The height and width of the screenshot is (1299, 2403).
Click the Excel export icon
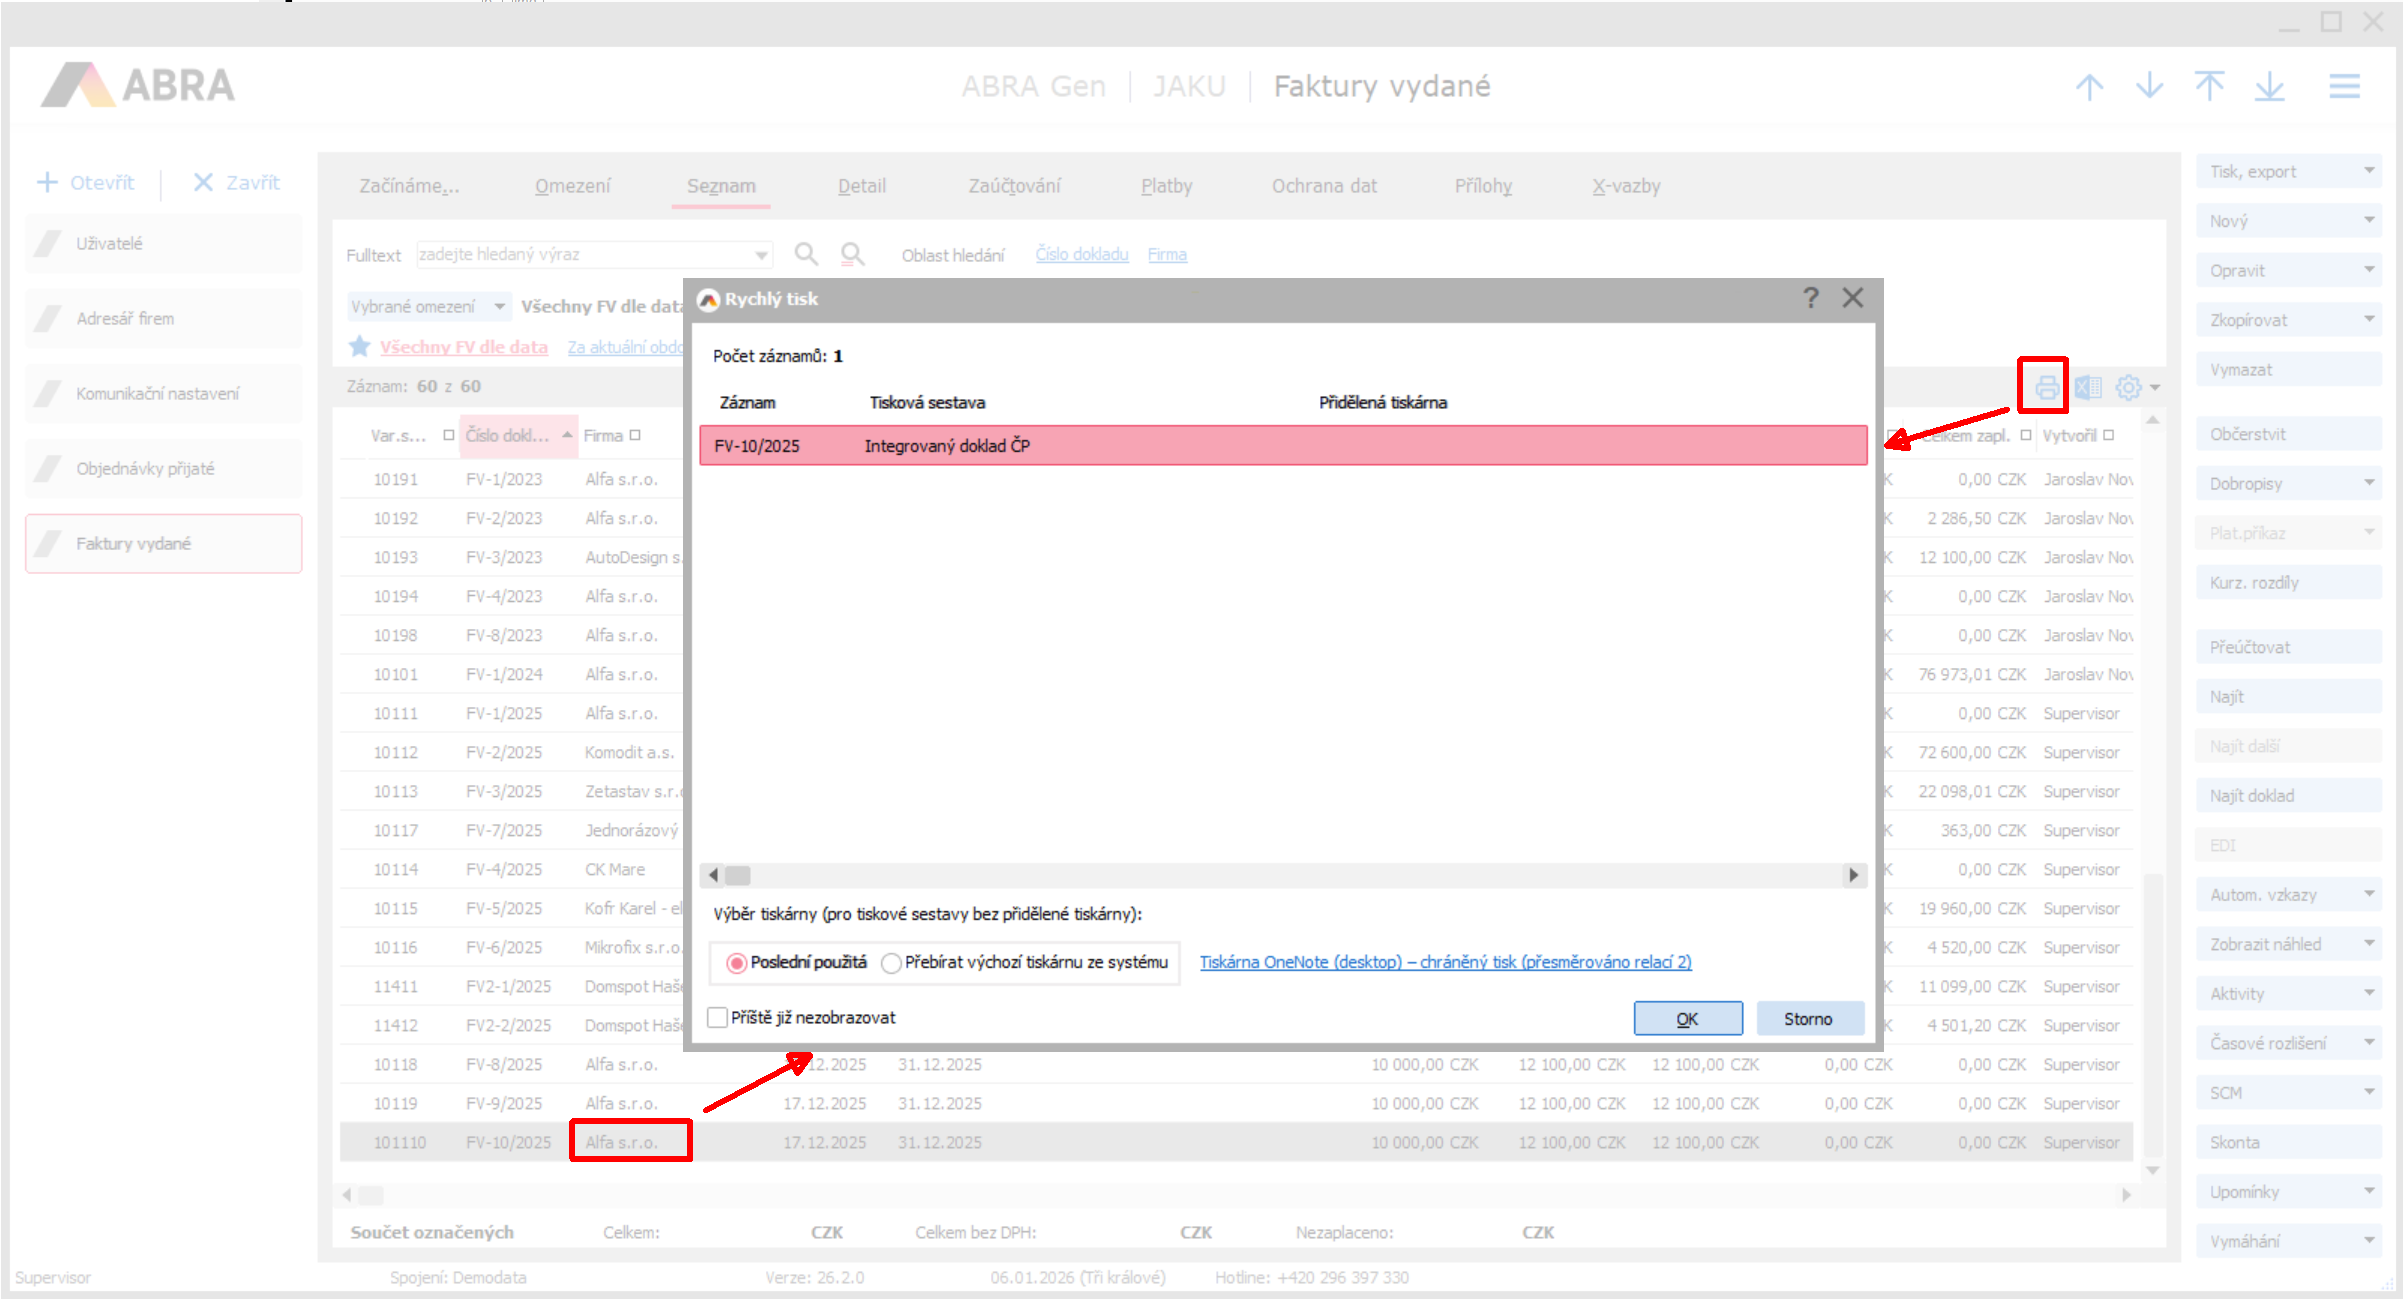tap(2088, 387)
